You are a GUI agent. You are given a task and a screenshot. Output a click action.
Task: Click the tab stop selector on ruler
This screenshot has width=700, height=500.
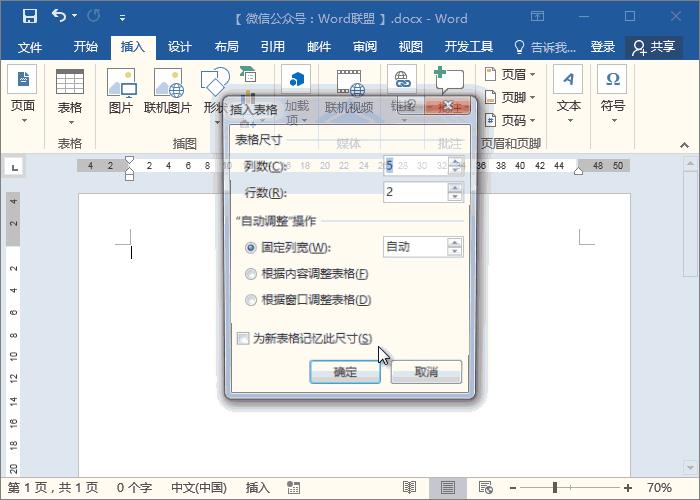pyautogui.click(x=14, y=167)
